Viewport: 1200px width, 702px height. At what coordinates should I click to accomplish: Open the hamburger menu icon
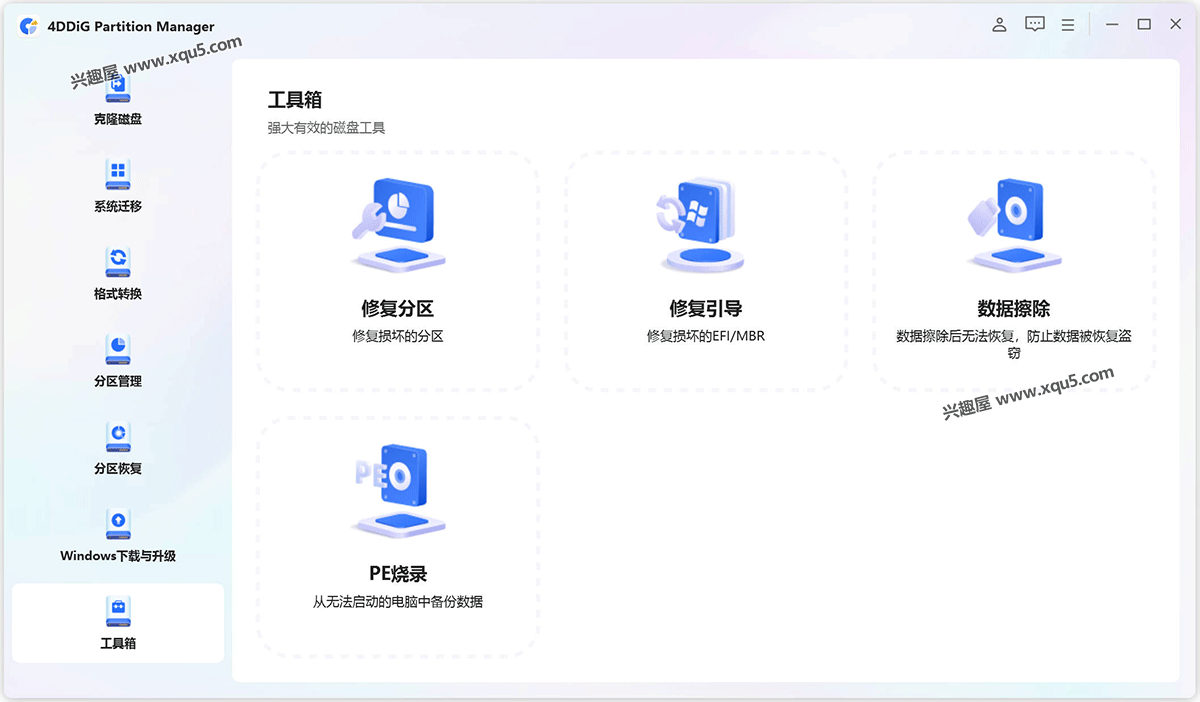(x=1068, y=25)
